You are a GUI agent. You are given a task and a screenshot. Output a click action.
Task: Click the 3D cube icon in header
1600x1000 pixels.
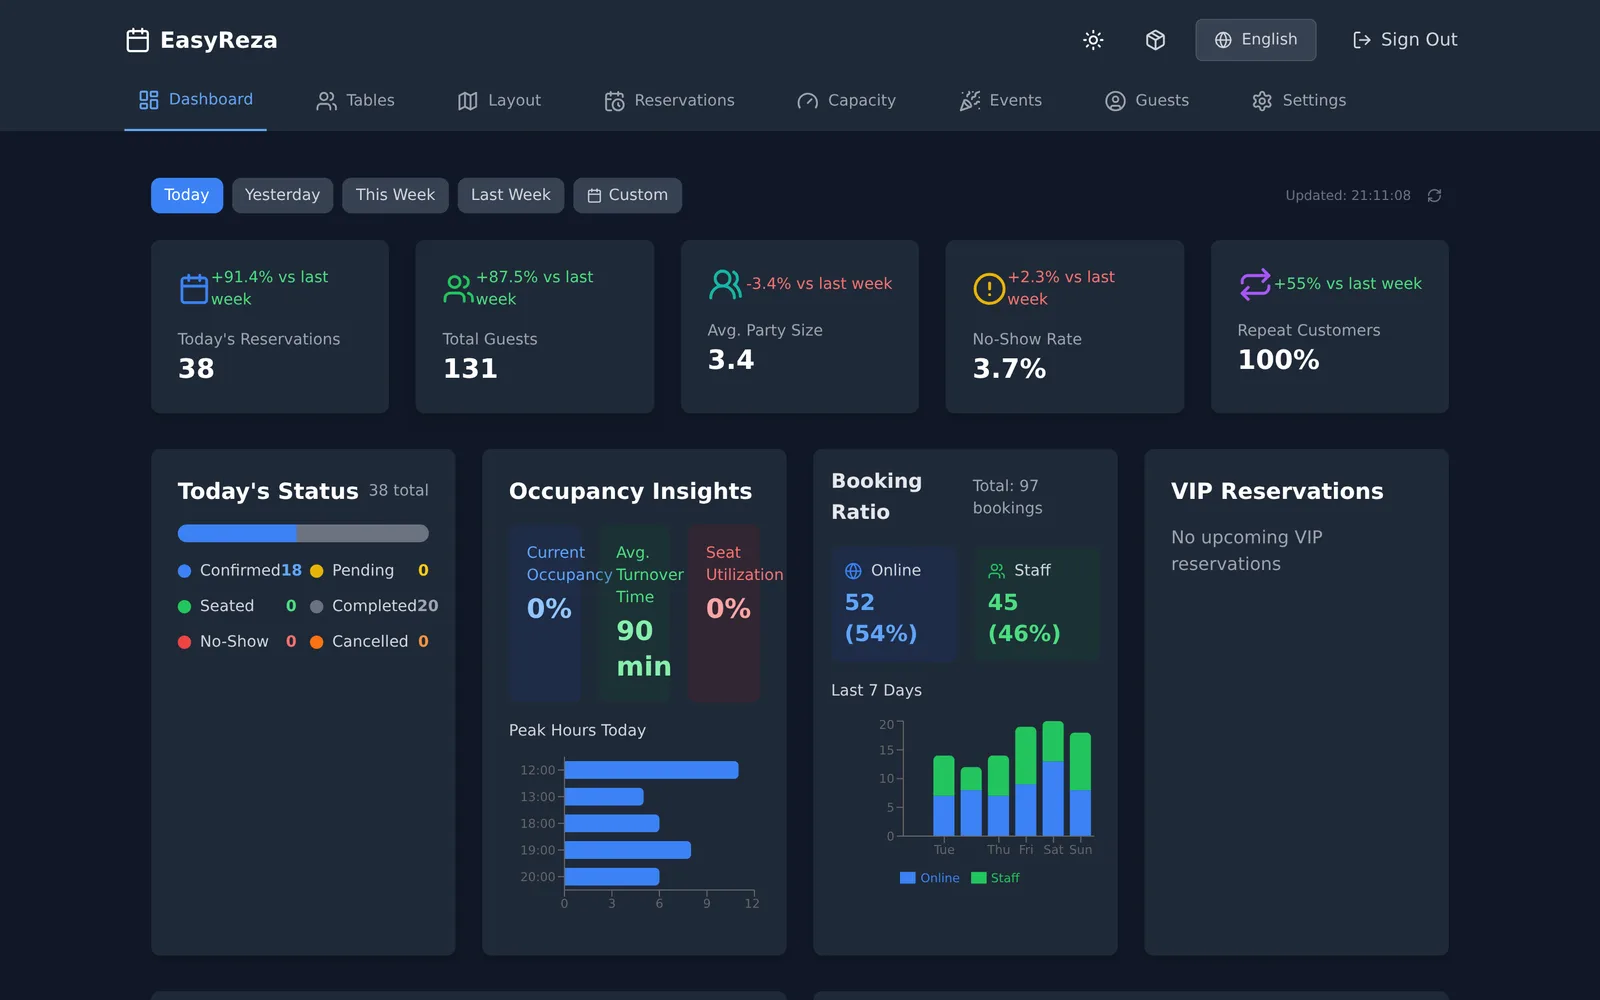tap(1155, 40)
